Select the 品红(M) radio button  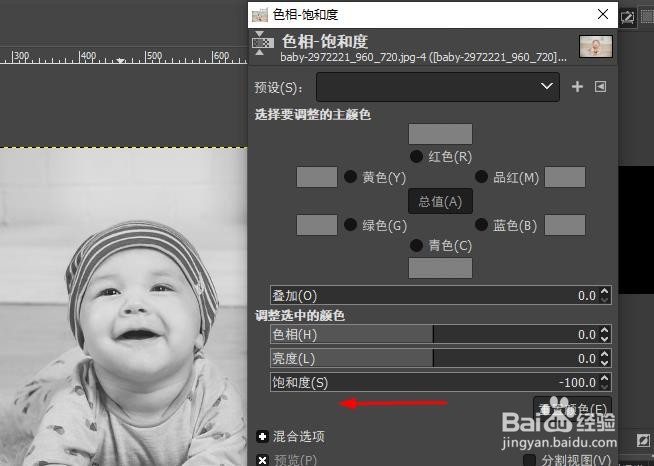click(481, 176)
